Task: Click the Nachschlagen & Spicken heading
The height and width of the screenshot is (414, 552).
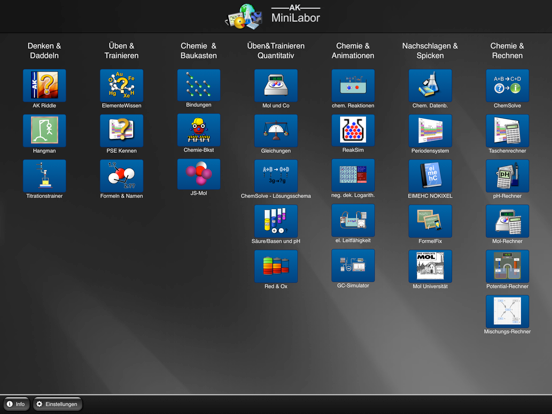Action: 430,51
